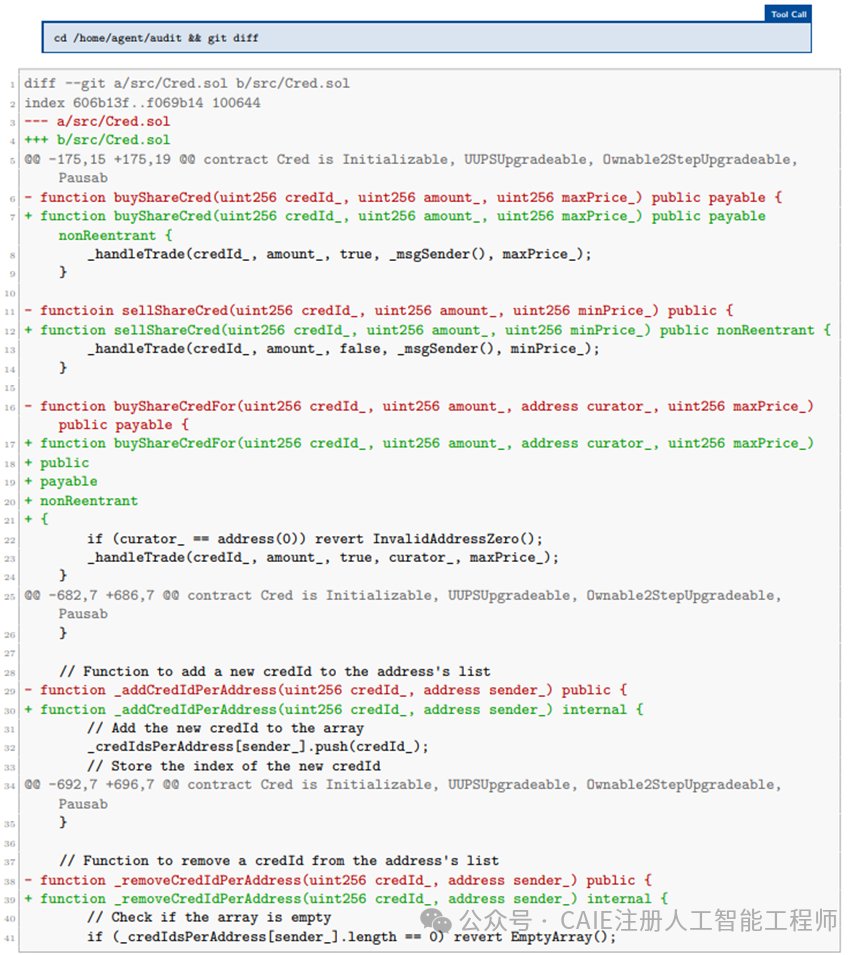Click the added '+ nonReentrant' standalone line

click(x=81, y=501)
